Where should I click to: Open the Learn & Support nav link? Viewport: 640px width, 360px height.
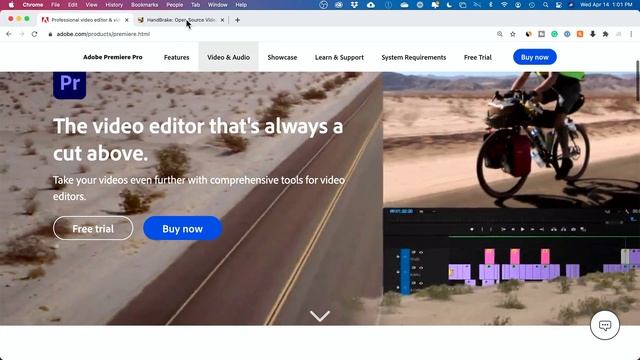[339, 58]
